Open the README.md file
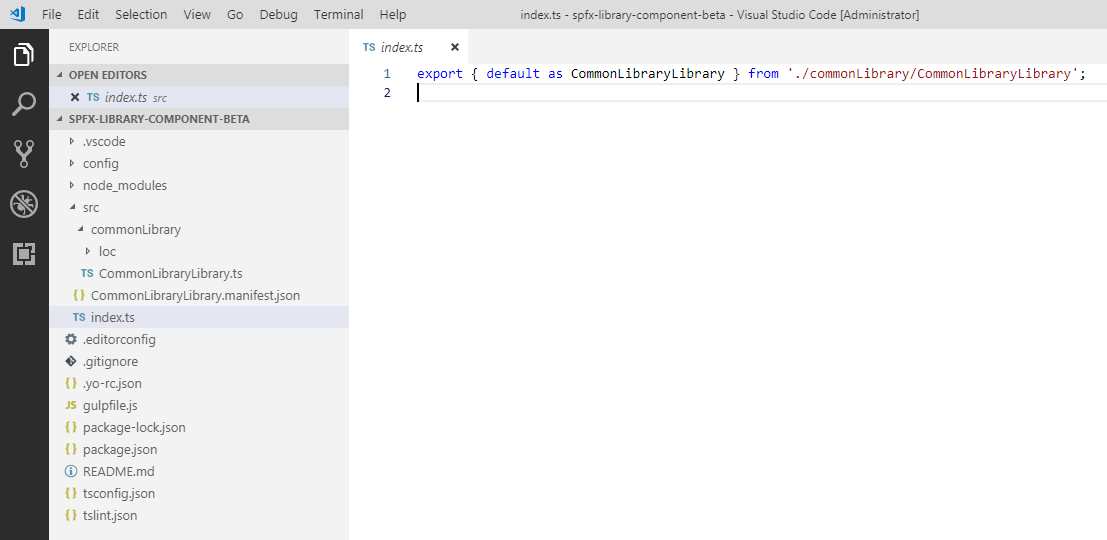 (x=118, y=471)
